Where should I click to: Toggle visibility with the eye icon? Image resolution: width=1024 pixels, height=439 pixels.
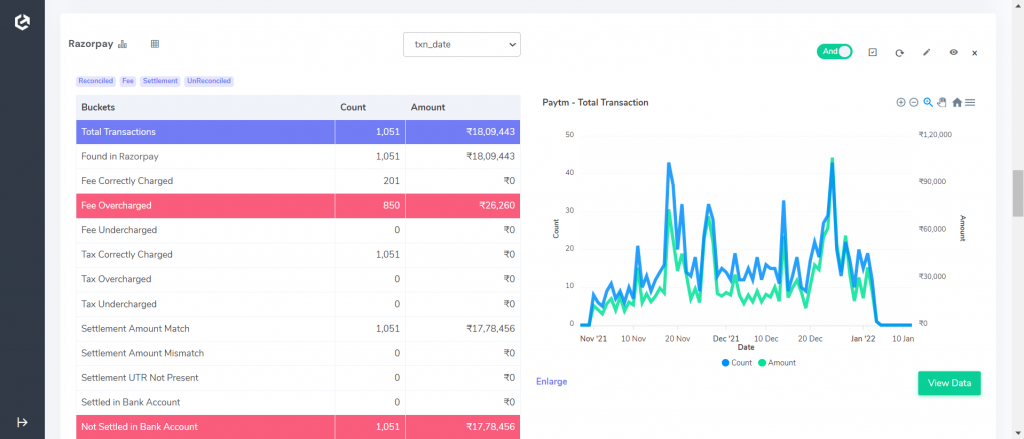(x=953, y=52)
